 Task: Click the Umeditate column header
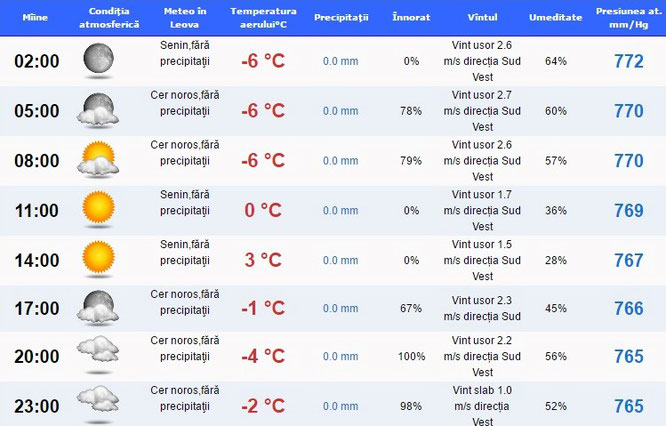556,17
